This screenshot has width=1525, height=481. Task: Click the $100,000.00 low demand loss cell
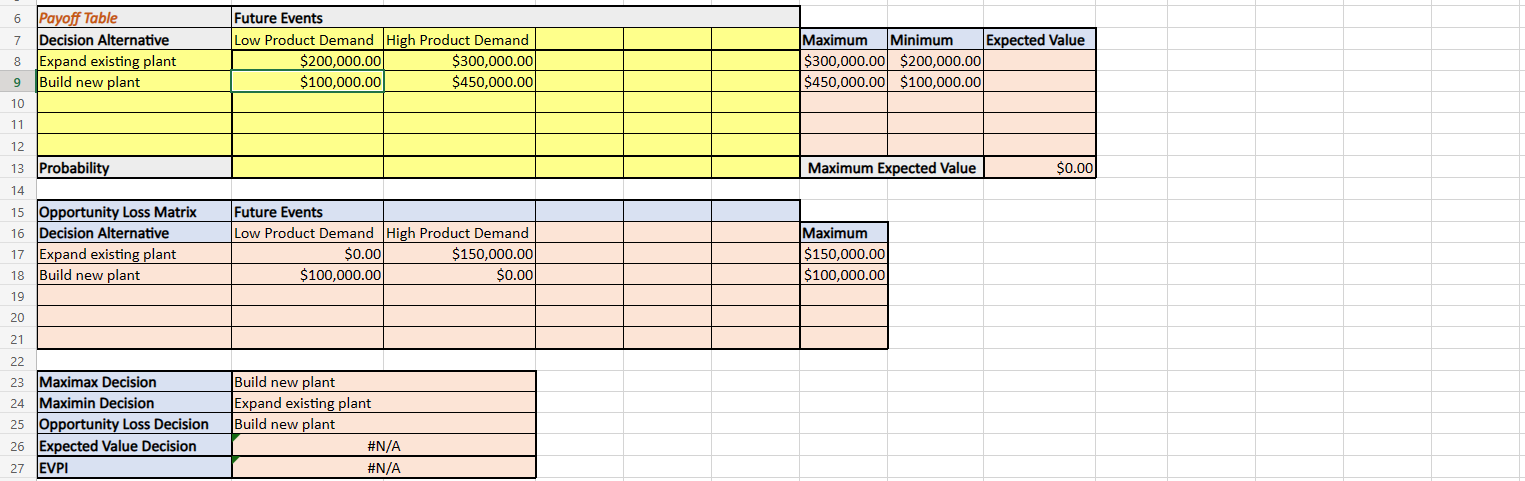[x=307, y=275]
